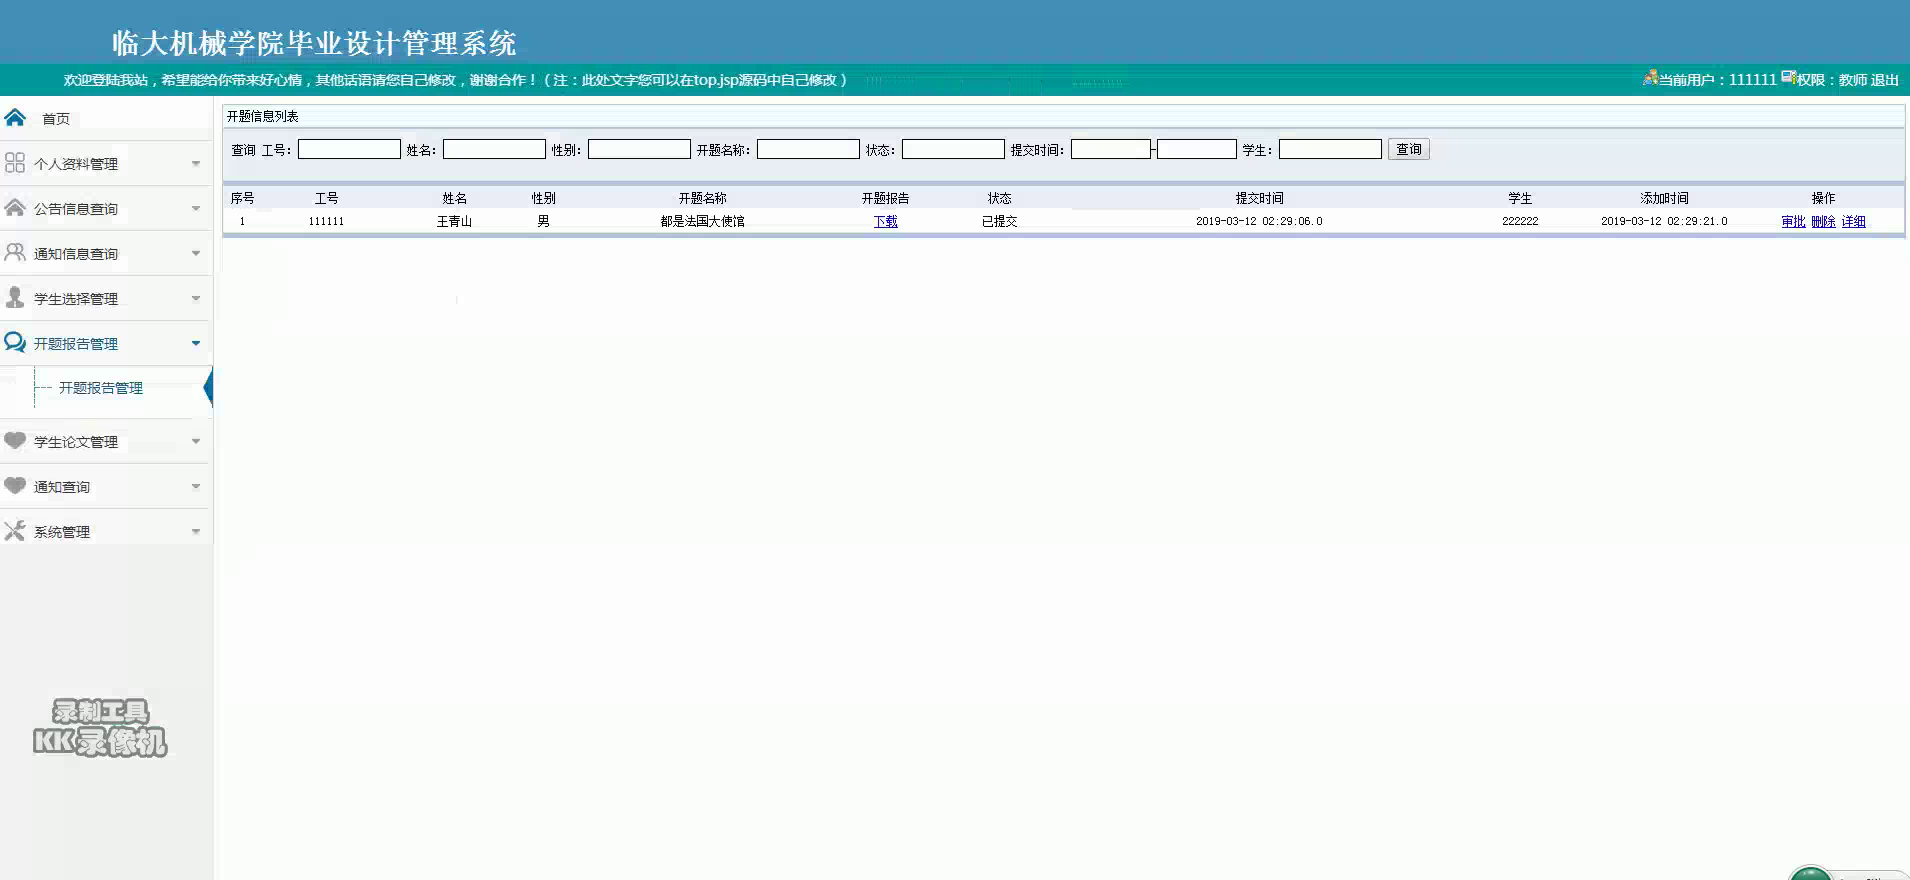The image size is (1910, 880).
Task: Click the 提交时间 column header
Action: pos(1259,198)
